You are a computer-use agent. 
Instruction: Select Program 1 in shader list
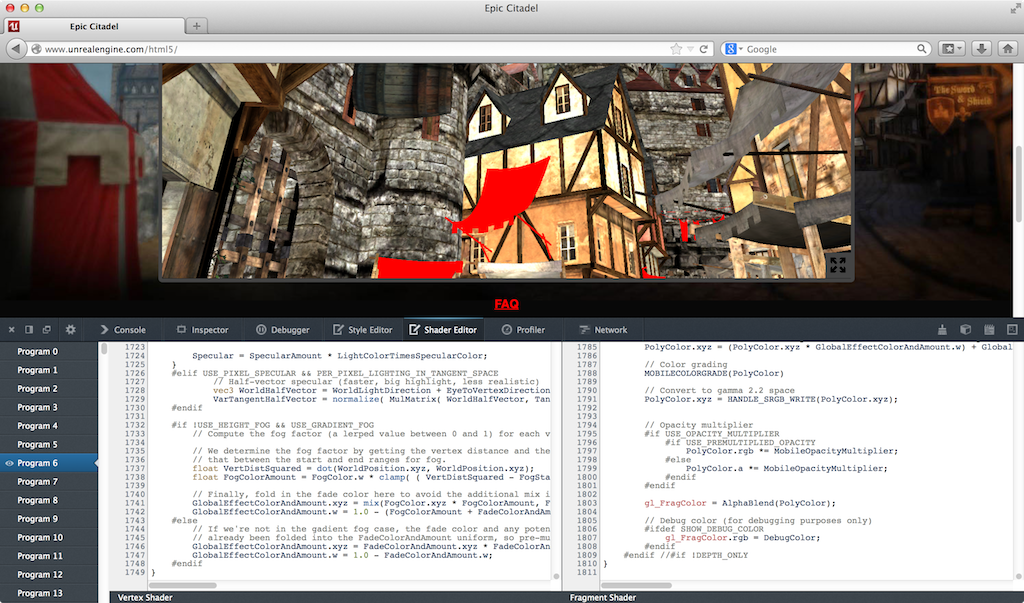click(49, 370)
